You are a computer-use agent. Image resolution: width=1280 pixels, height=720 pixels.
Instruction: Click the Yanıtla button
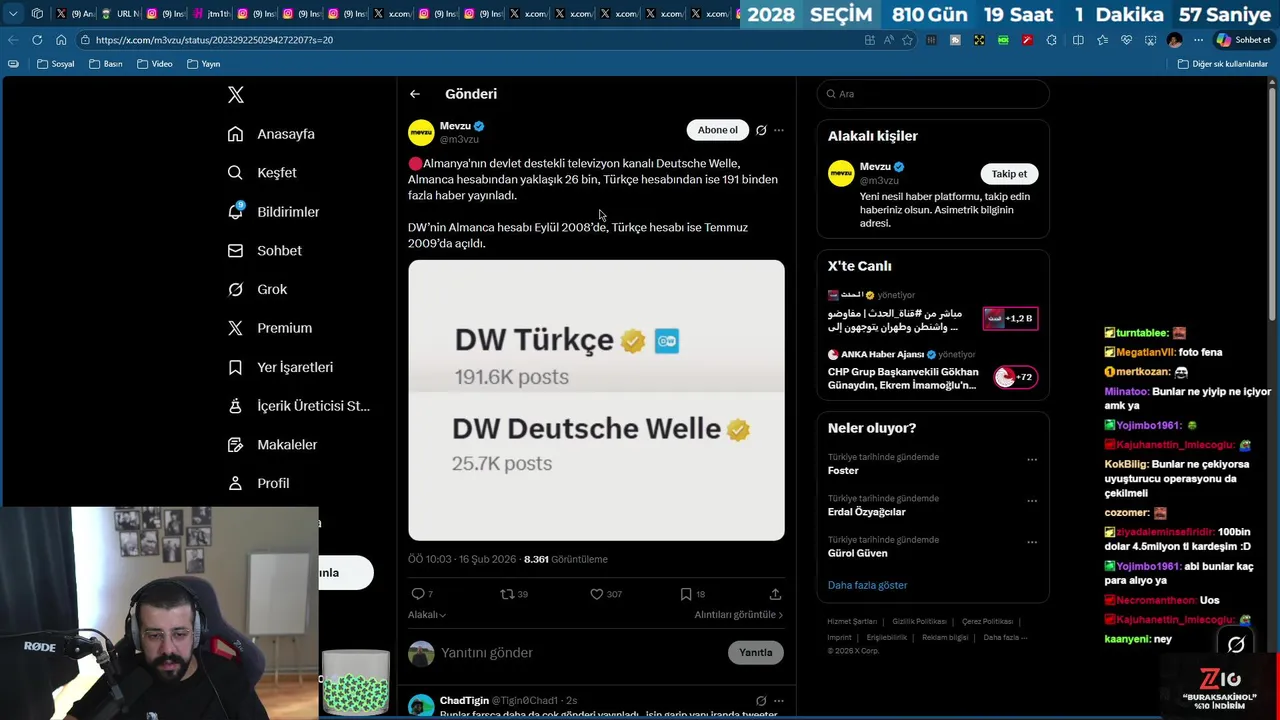(756, 653)
